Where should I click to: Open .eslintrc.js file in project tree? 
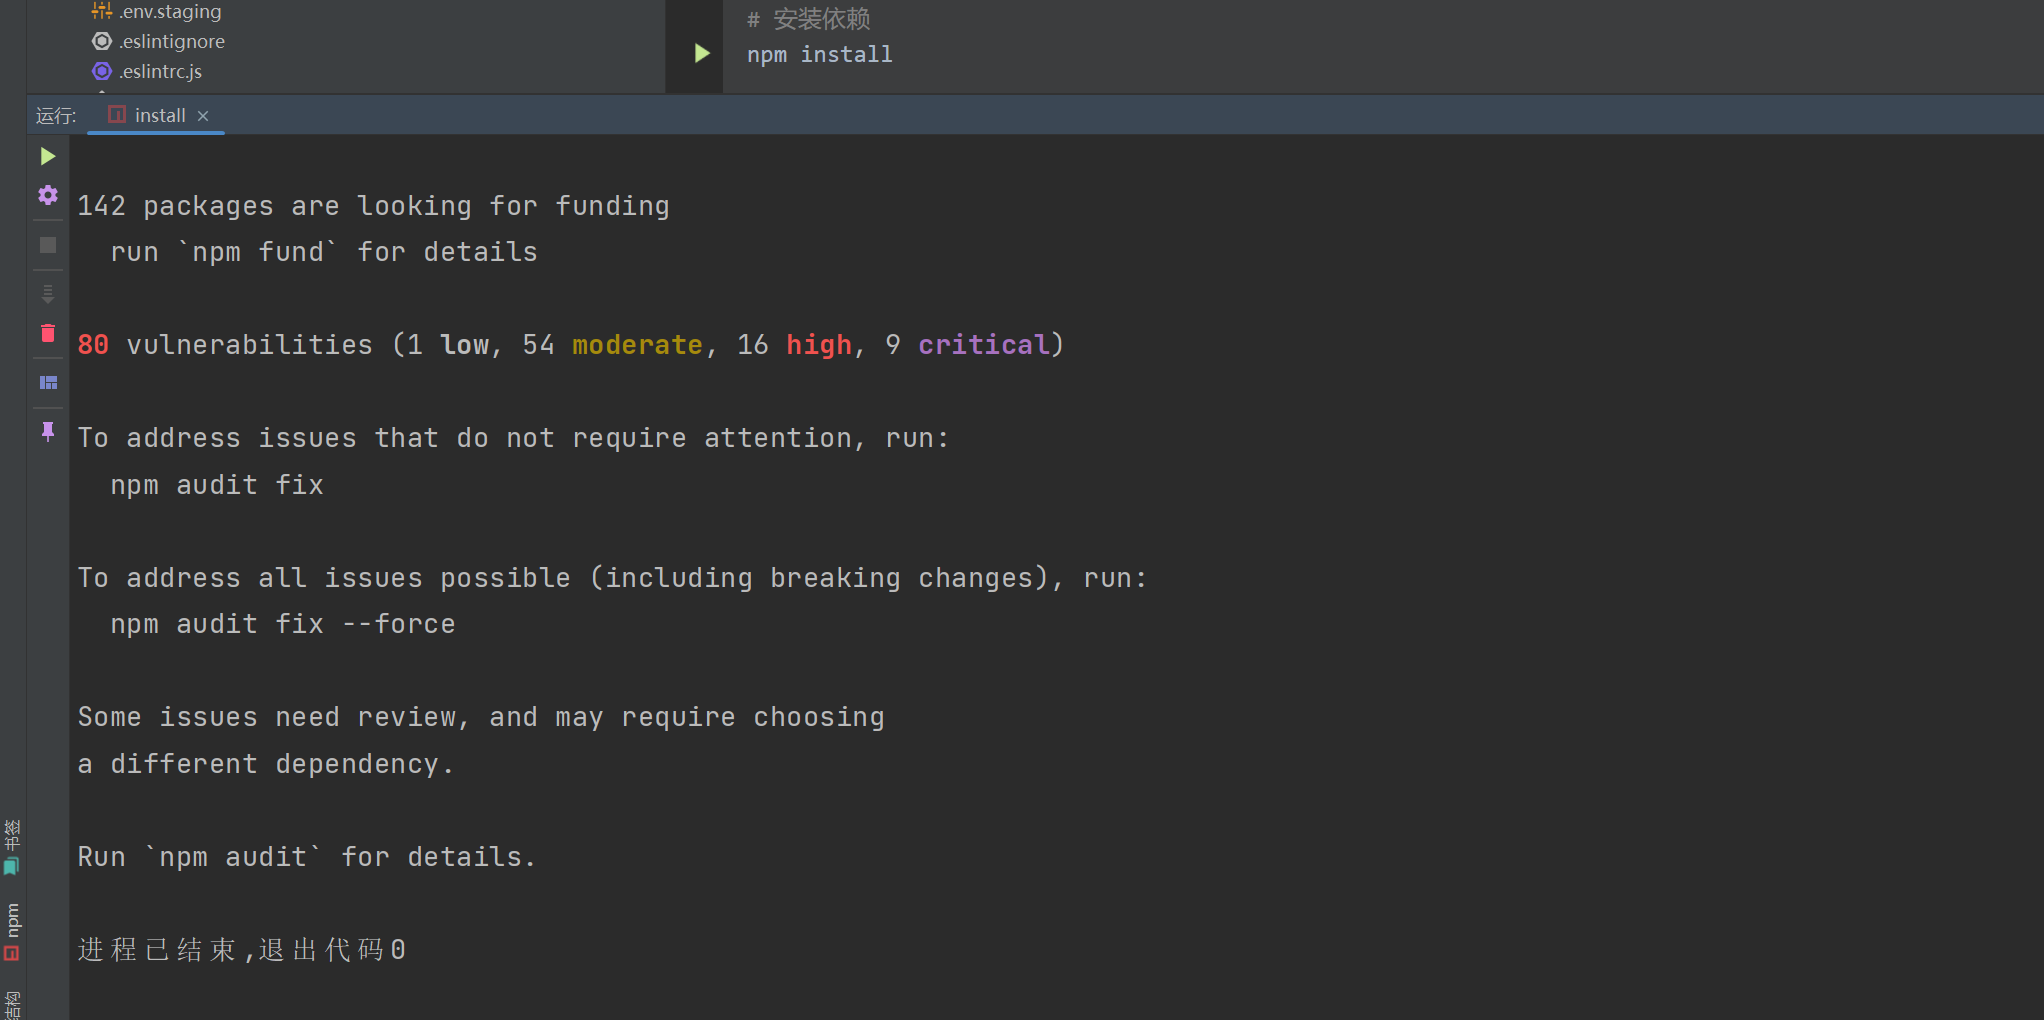click(x=148, y=71)
